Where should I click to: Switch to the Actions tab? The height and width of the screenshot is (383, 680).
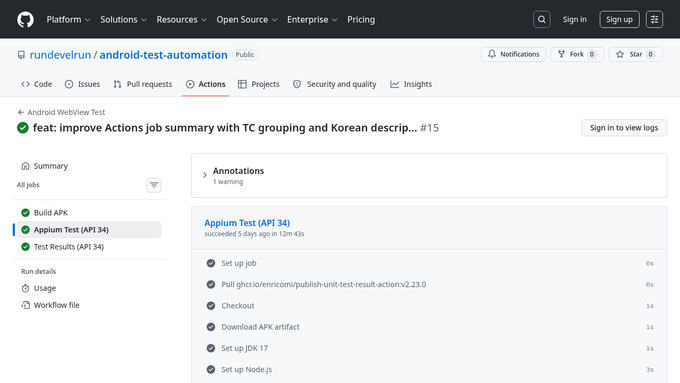click(206, 84)
